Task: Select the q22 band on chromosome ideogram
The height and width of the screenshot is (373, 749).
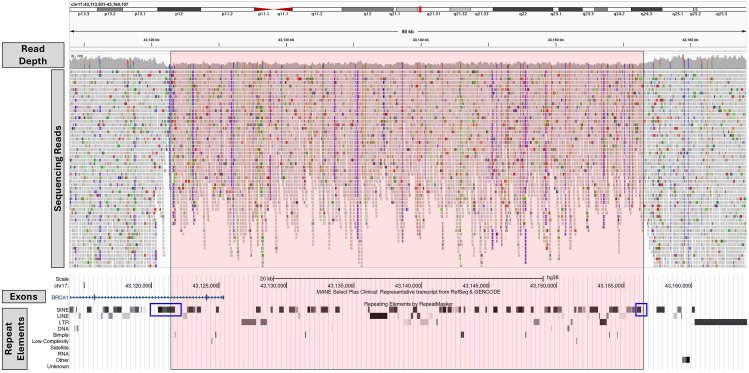Action: pyautogui.click(x=523, y=9)
